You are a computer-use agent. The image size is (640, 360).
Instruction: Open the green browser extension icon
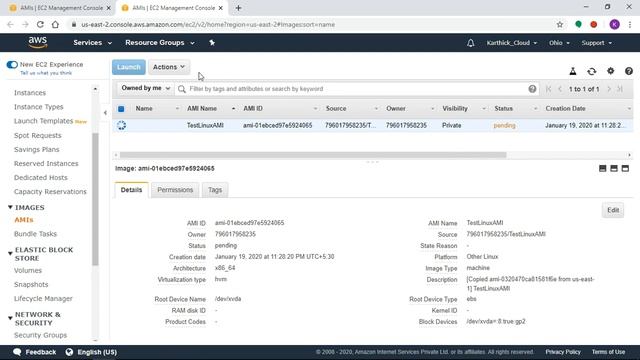tap(578, 24)
